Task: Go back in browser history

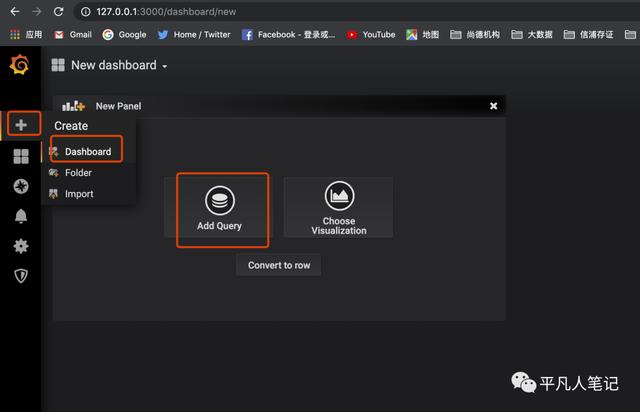Action: [x=15, y=12]
